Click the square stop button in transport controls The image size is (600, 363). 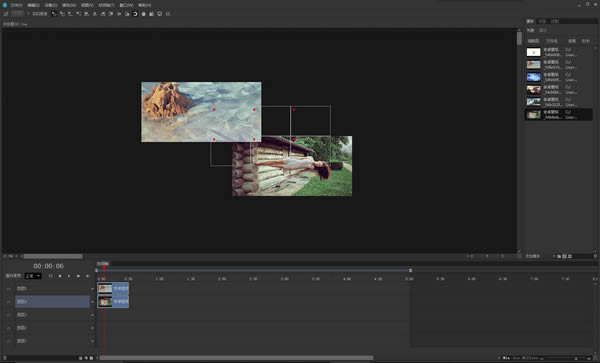pos(60,276)
